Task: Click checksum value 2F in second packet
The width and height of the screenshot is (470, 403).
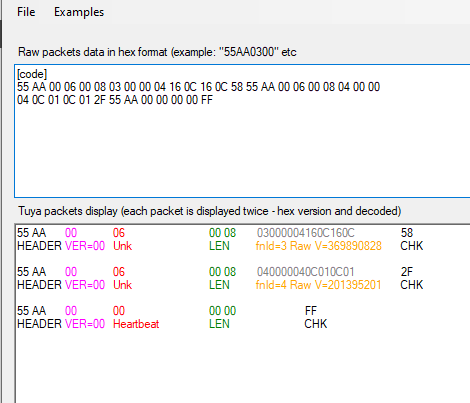Action: (x=407, y=272)
